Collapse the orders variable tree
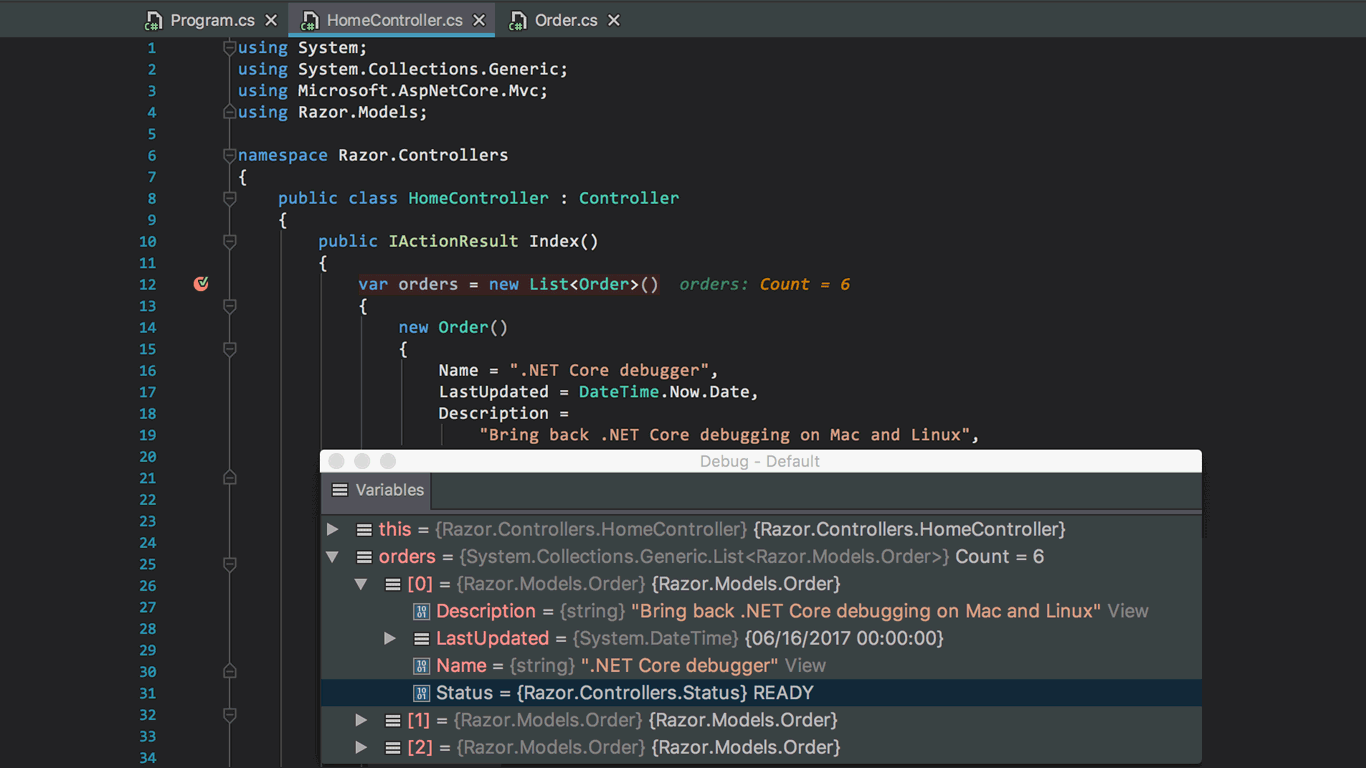The image size is (1366, 768). 333,556
